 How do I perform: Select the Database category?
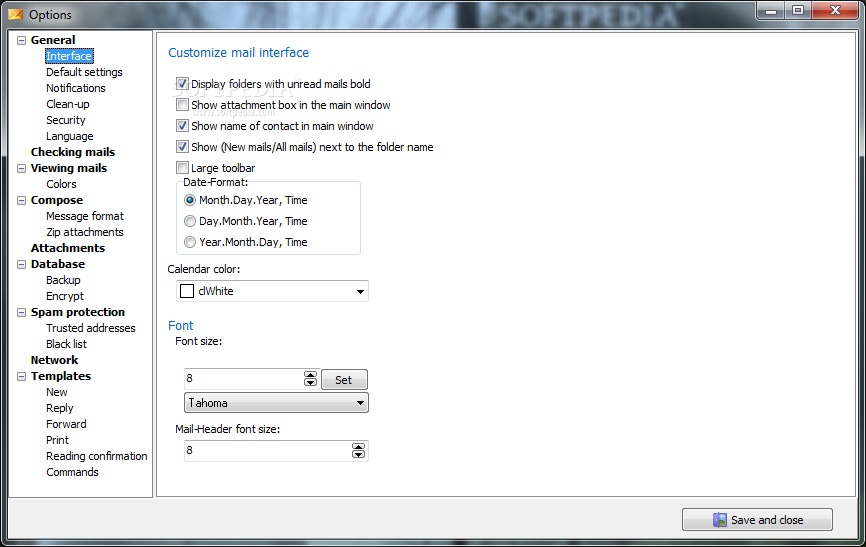pos(58,264)
